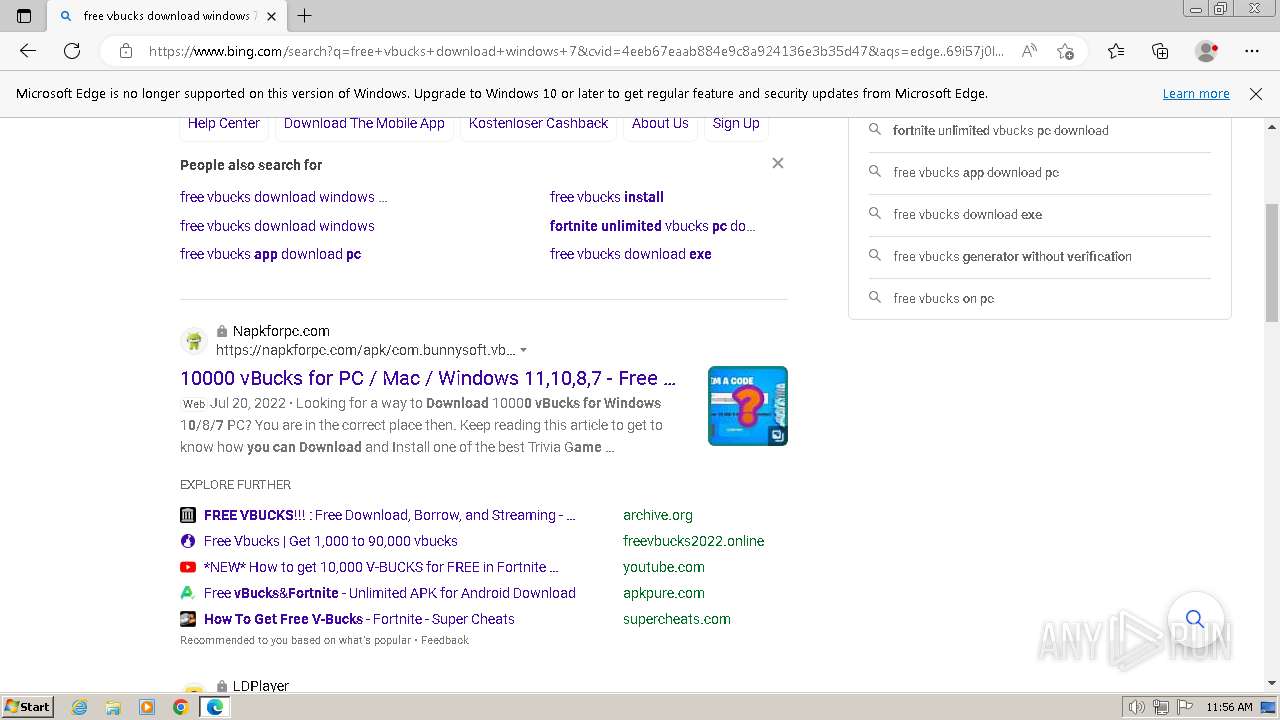View site information lock icon
This screenshot has height=720, width=1280.
[x=125, y=51]
